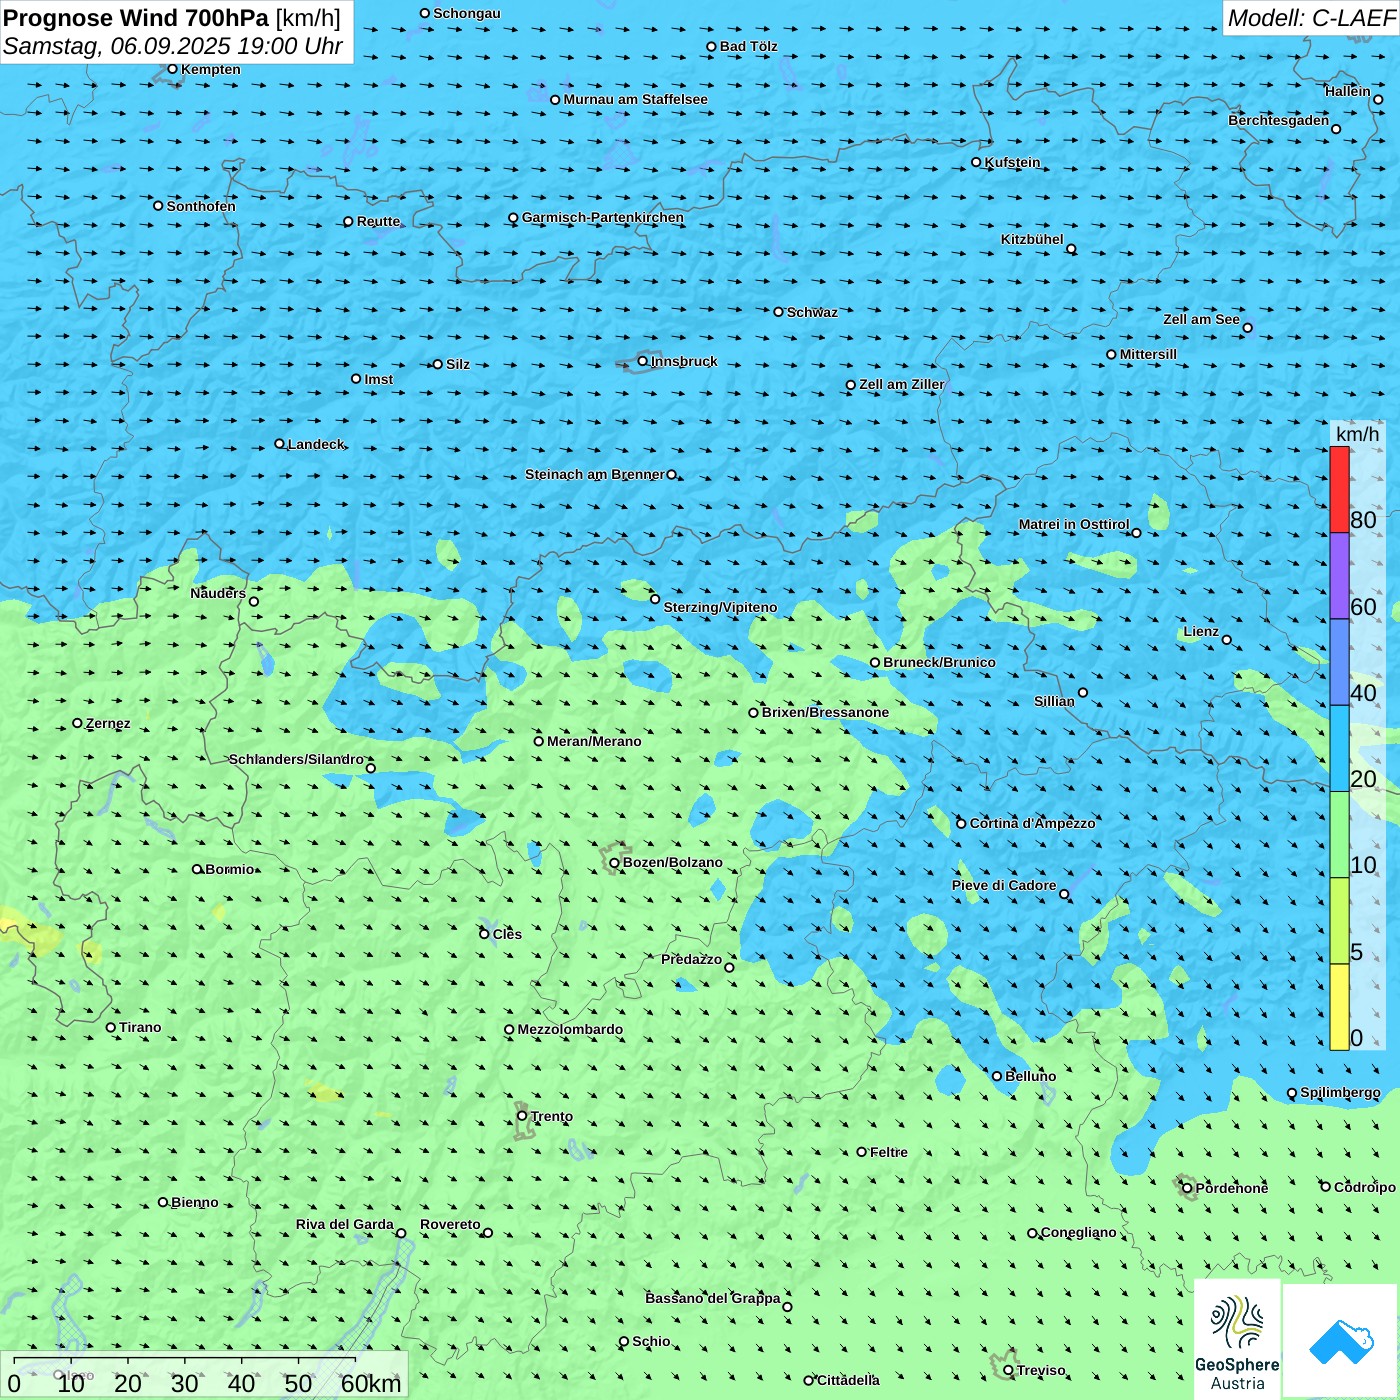
Task: Click the Landeck city label
Action: (x=316, y=444)
